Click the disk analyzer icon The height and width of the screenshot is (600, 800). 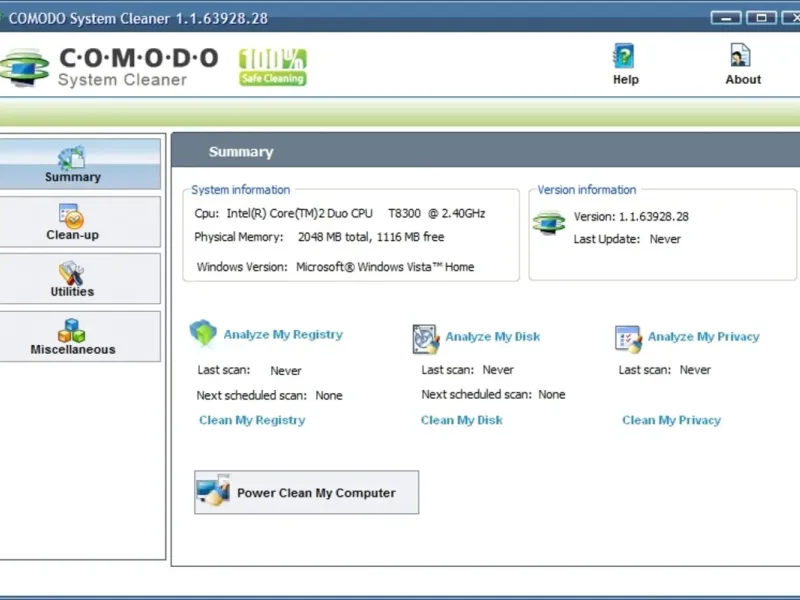tap(426, 339)
